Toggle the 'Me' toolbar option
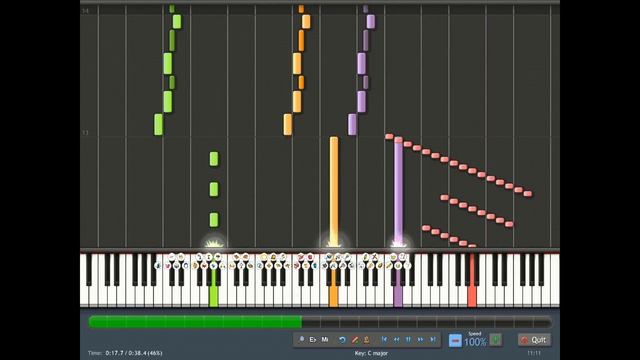Screen dimensions: 640x360 [325, 340]
